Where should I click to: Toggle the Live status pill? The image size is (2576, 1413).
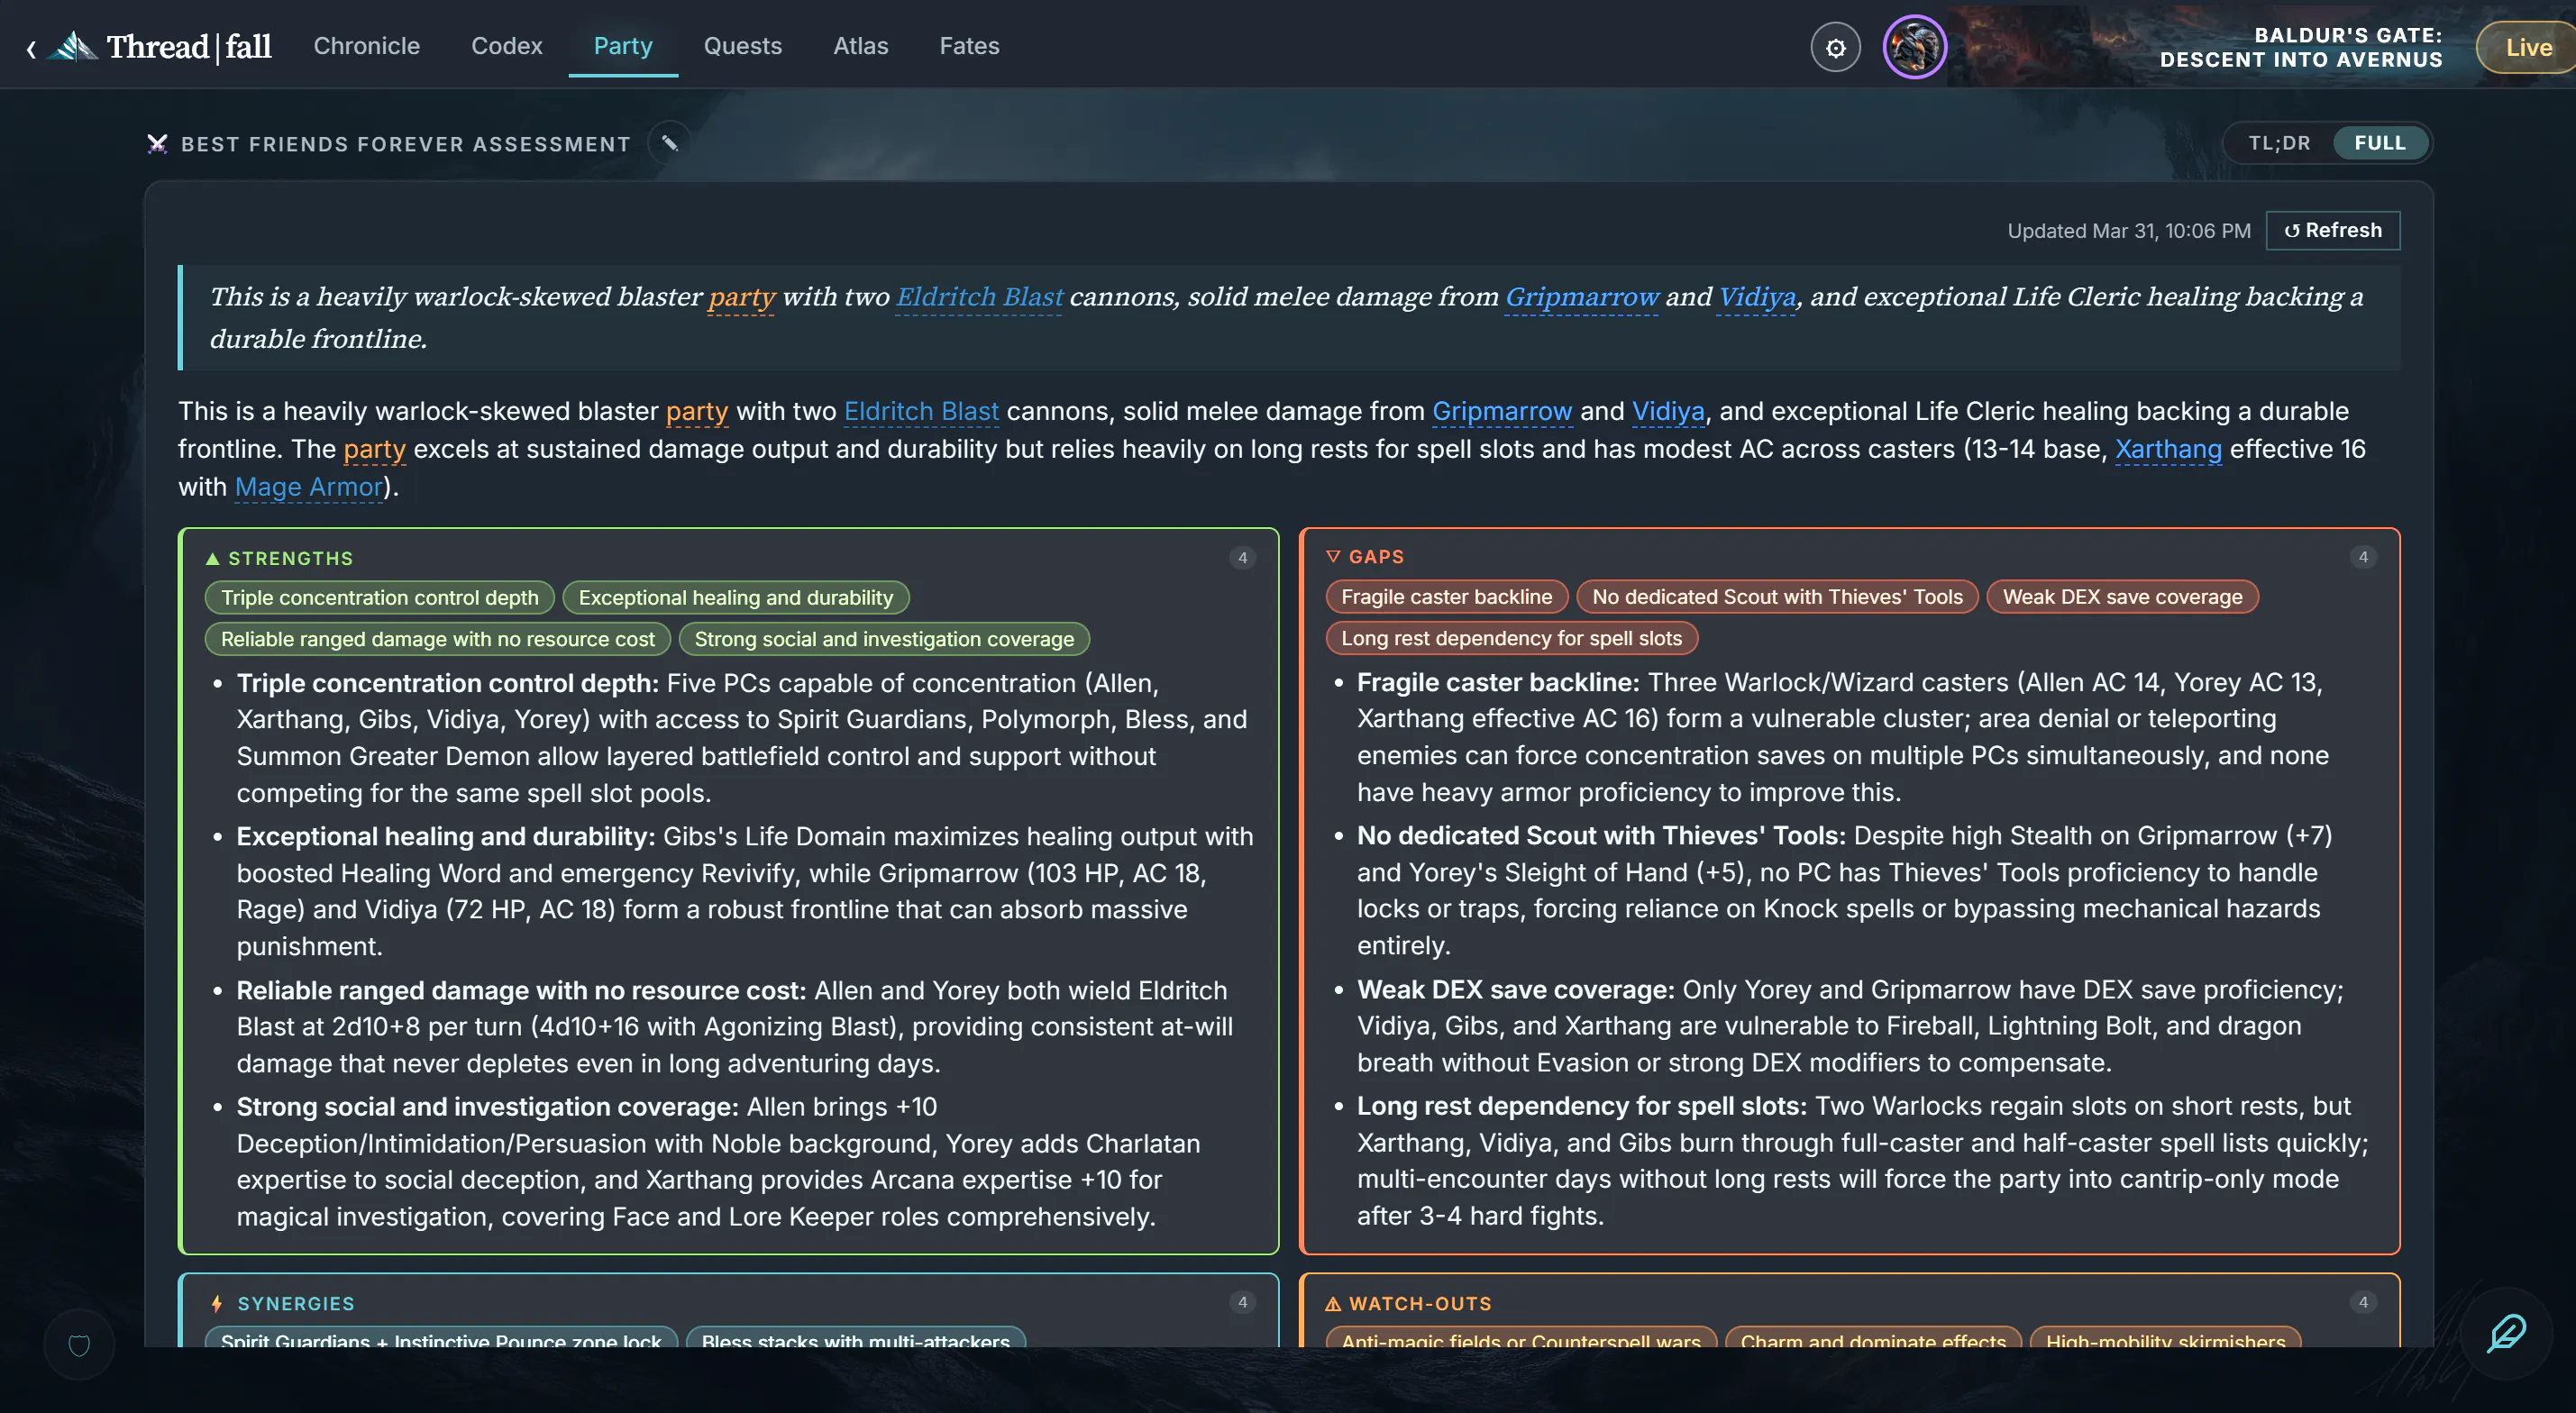pos(2526,47)
